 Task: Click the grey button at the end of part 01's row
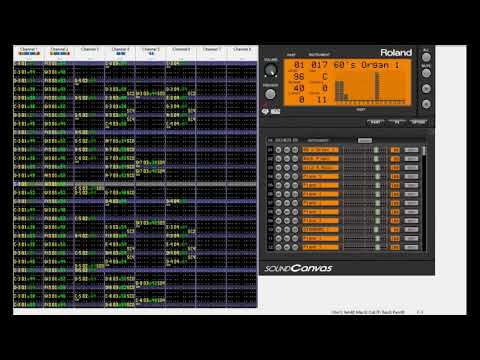[411, 150]
